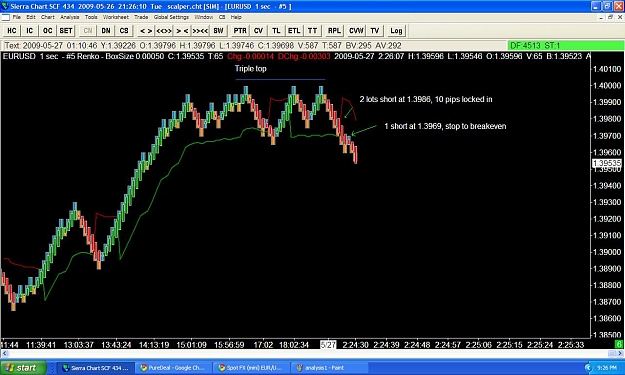Click the green DF:4513 ST:1 status box
Viewport: 625px width, 375px height.
pos(566,45)
